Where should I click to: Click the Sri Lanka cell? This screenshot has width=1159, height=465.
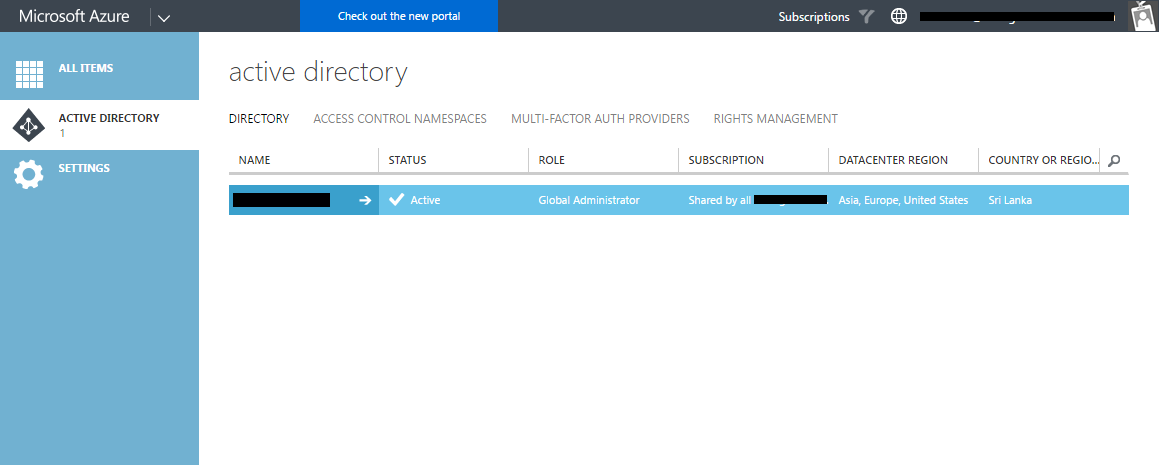[1010, 200]
